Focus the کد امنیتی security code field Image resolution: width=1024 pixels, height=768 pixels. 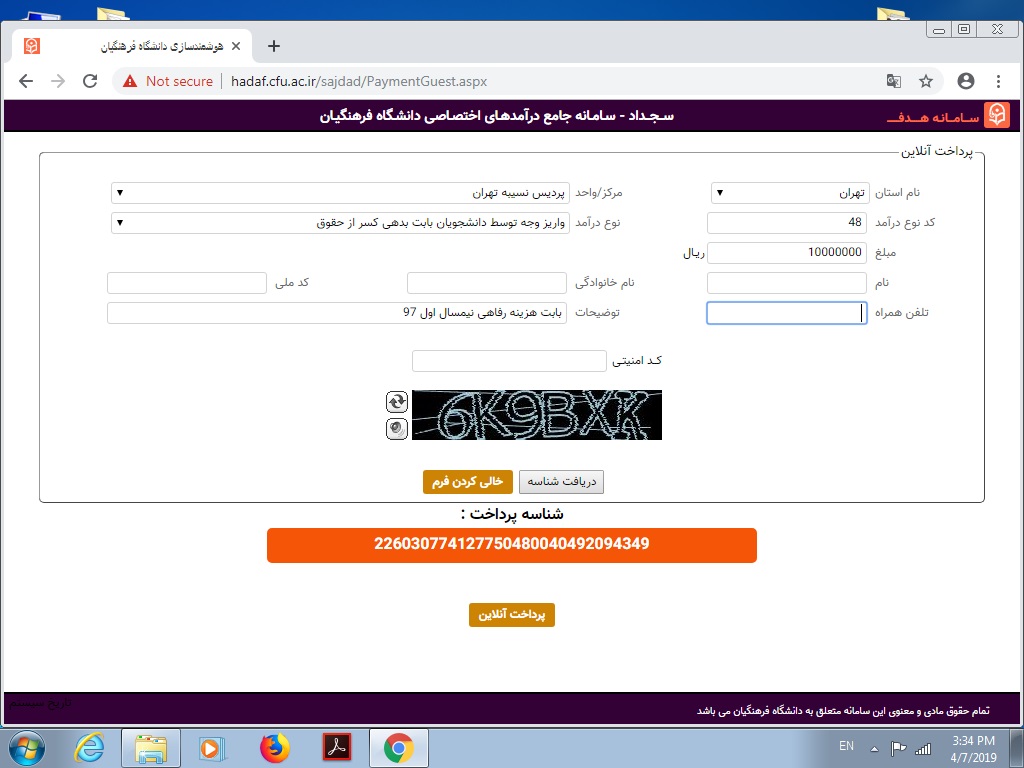click(x=509, y=361)
